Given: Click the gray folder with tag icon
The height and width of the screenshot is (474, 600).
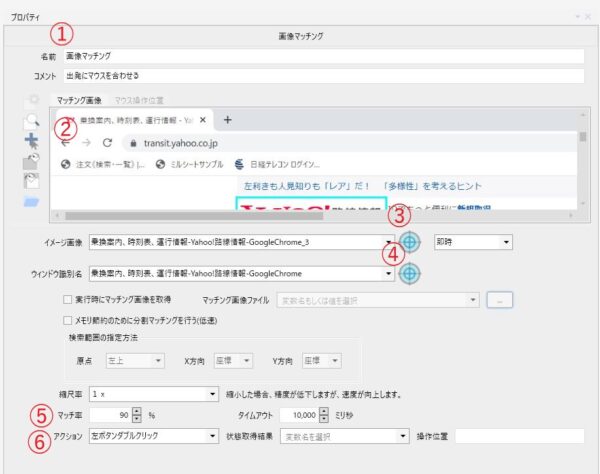Looking at the screenshot, I should pyautogui.click(x=31, y=161).
